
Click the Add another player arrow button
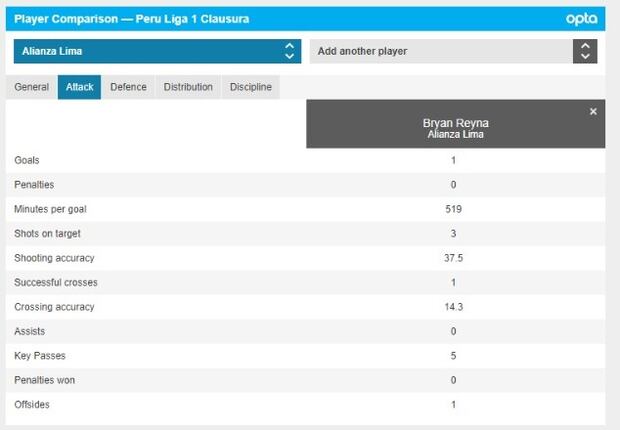pyautogui.click(x=585, y=51)
